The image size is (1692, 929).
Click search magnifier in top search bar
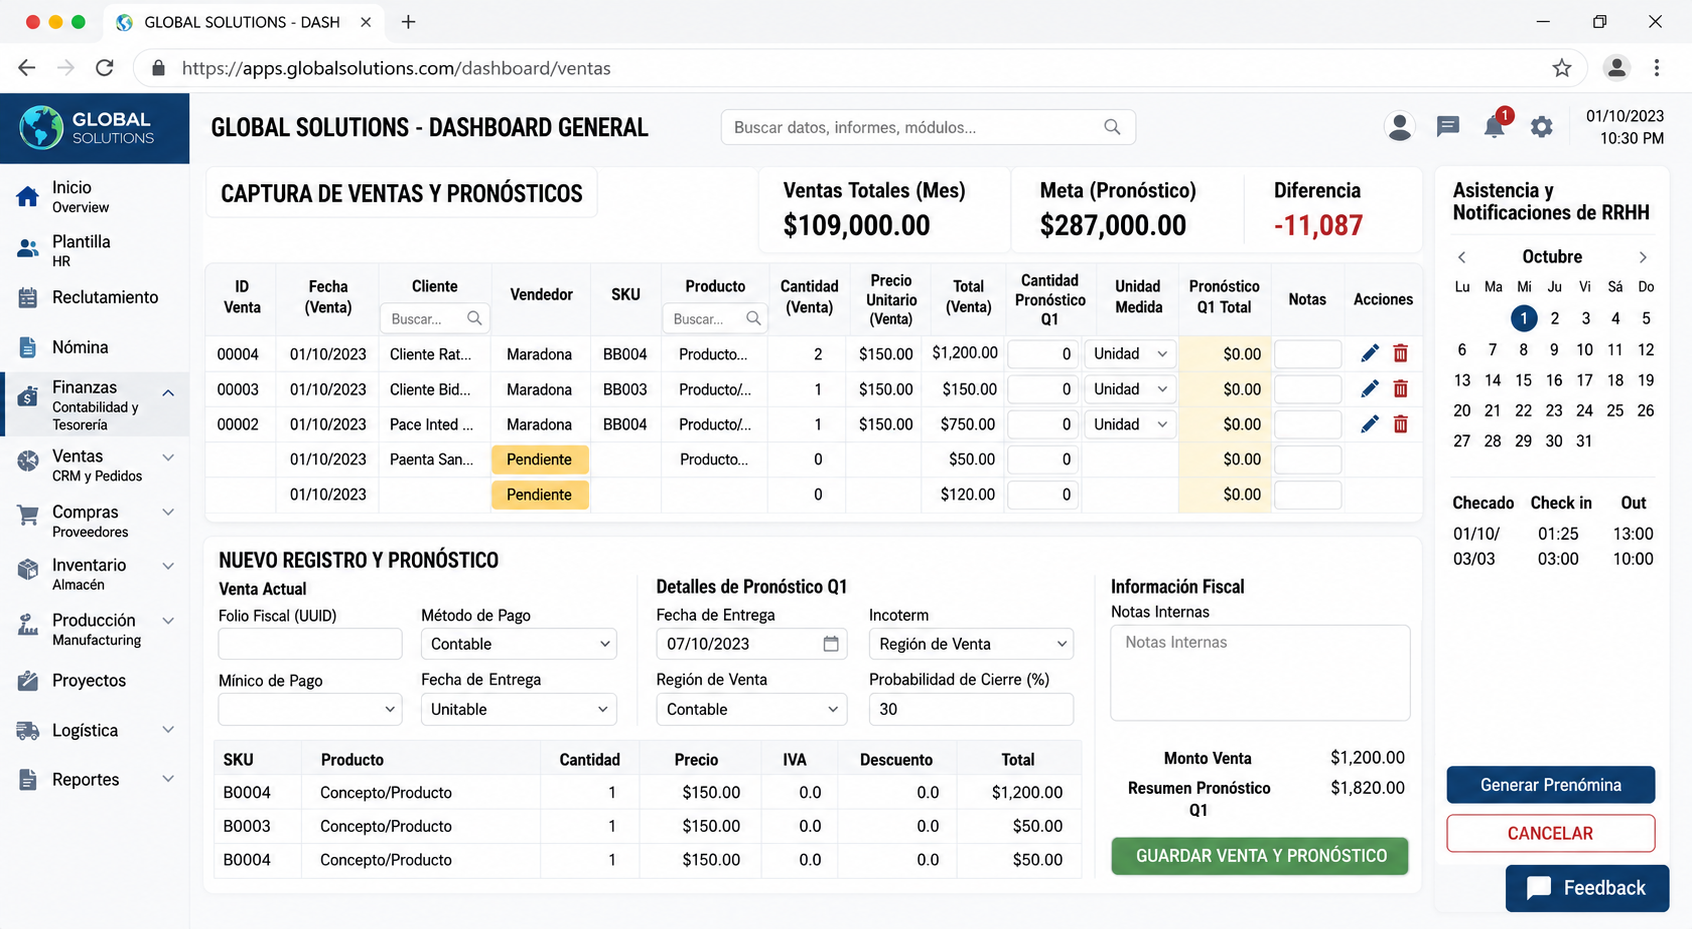(x=1112, y=127)
